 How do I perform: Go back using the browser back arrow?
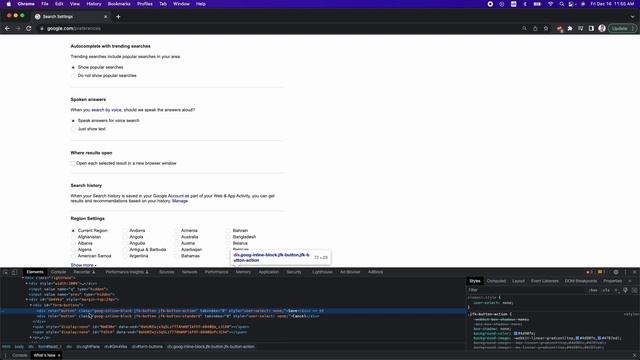(7, 29)
